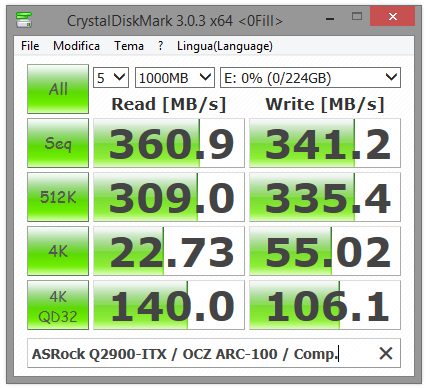Maximize the CrystalDiskMark window
430x388 pixels.
[x=357, y=17]
